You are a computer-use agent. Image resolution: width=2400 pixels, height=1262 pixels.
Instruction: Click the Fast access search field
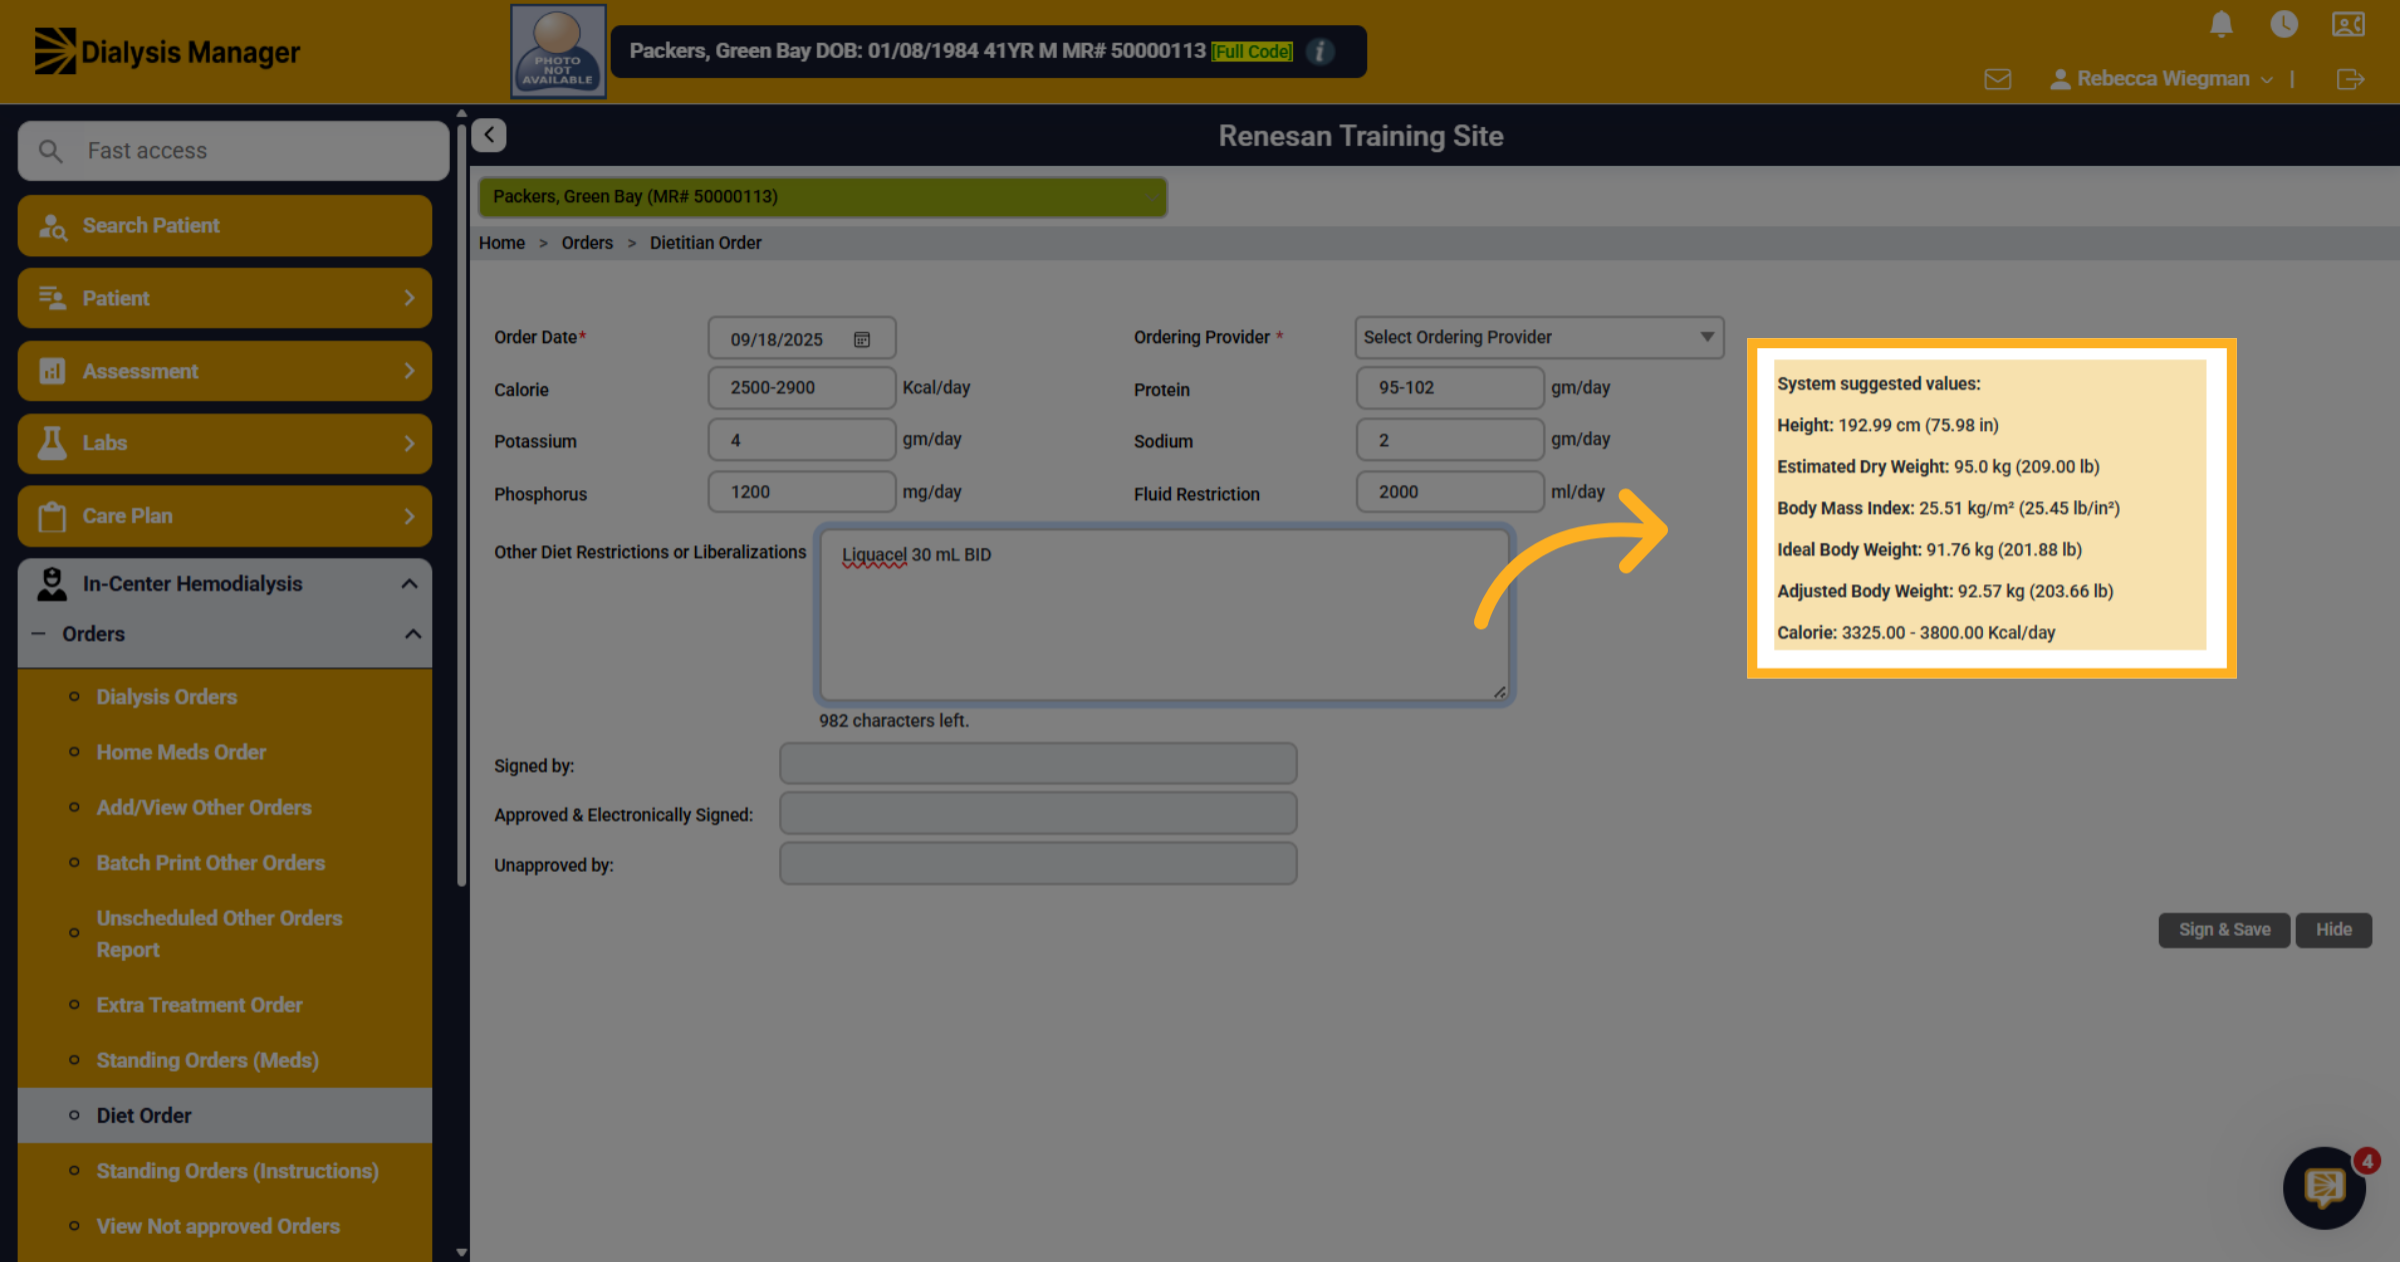click(x=233, y=151)
